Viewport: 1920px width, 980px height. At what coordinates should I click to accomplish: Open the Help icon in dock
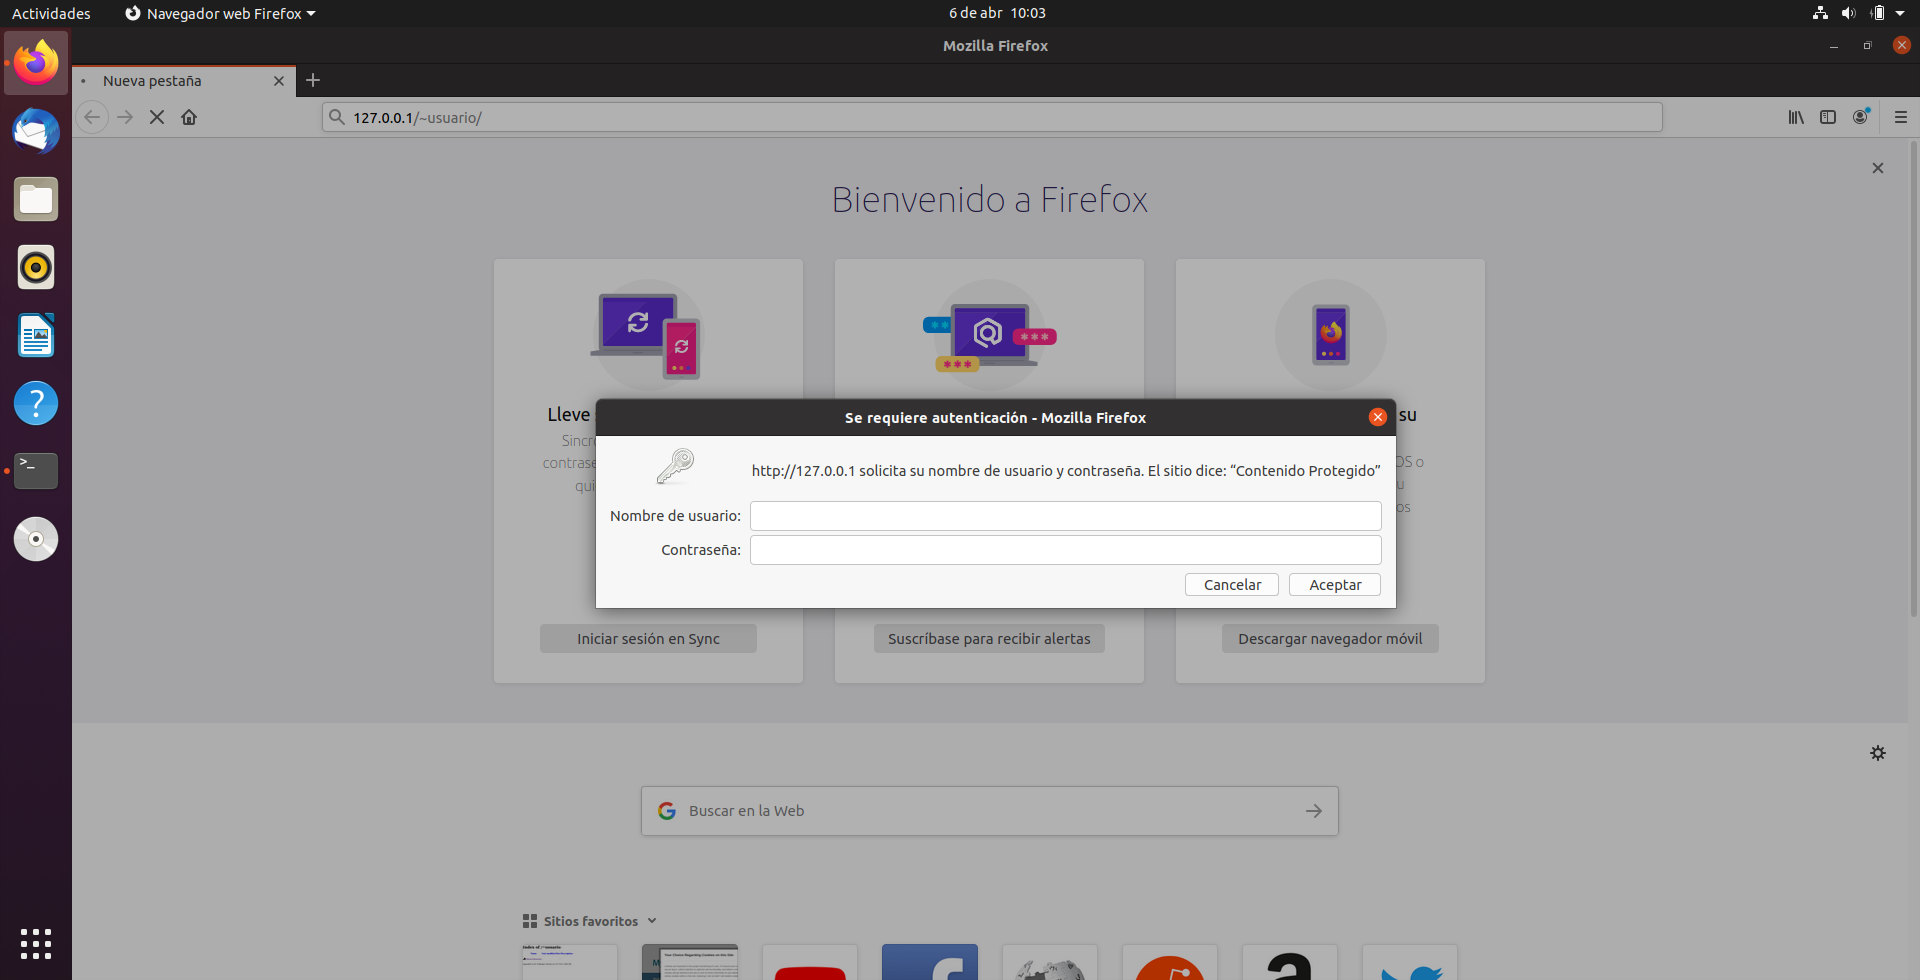(36, 403)
